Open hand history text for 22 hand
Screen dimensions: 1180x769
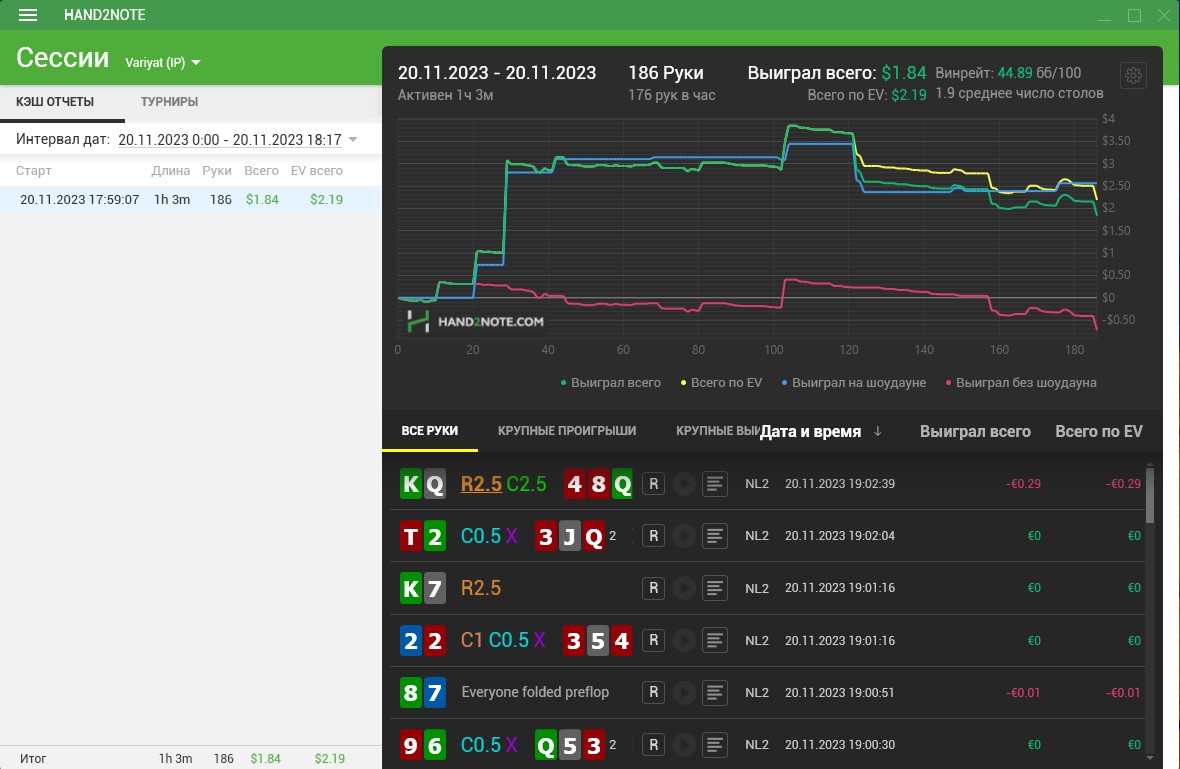[715, 640]
